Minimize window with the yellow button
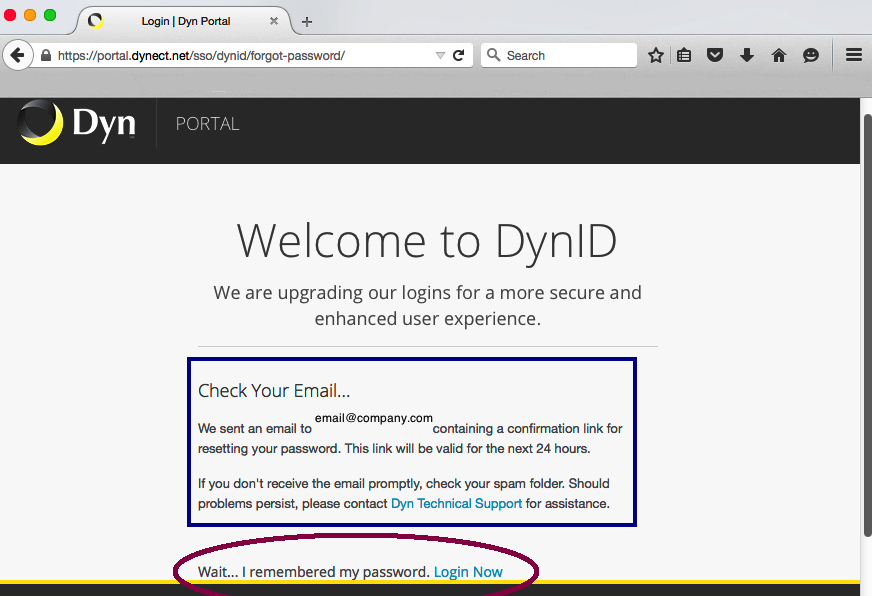This screenshot has width=872, height=596. 30,15
